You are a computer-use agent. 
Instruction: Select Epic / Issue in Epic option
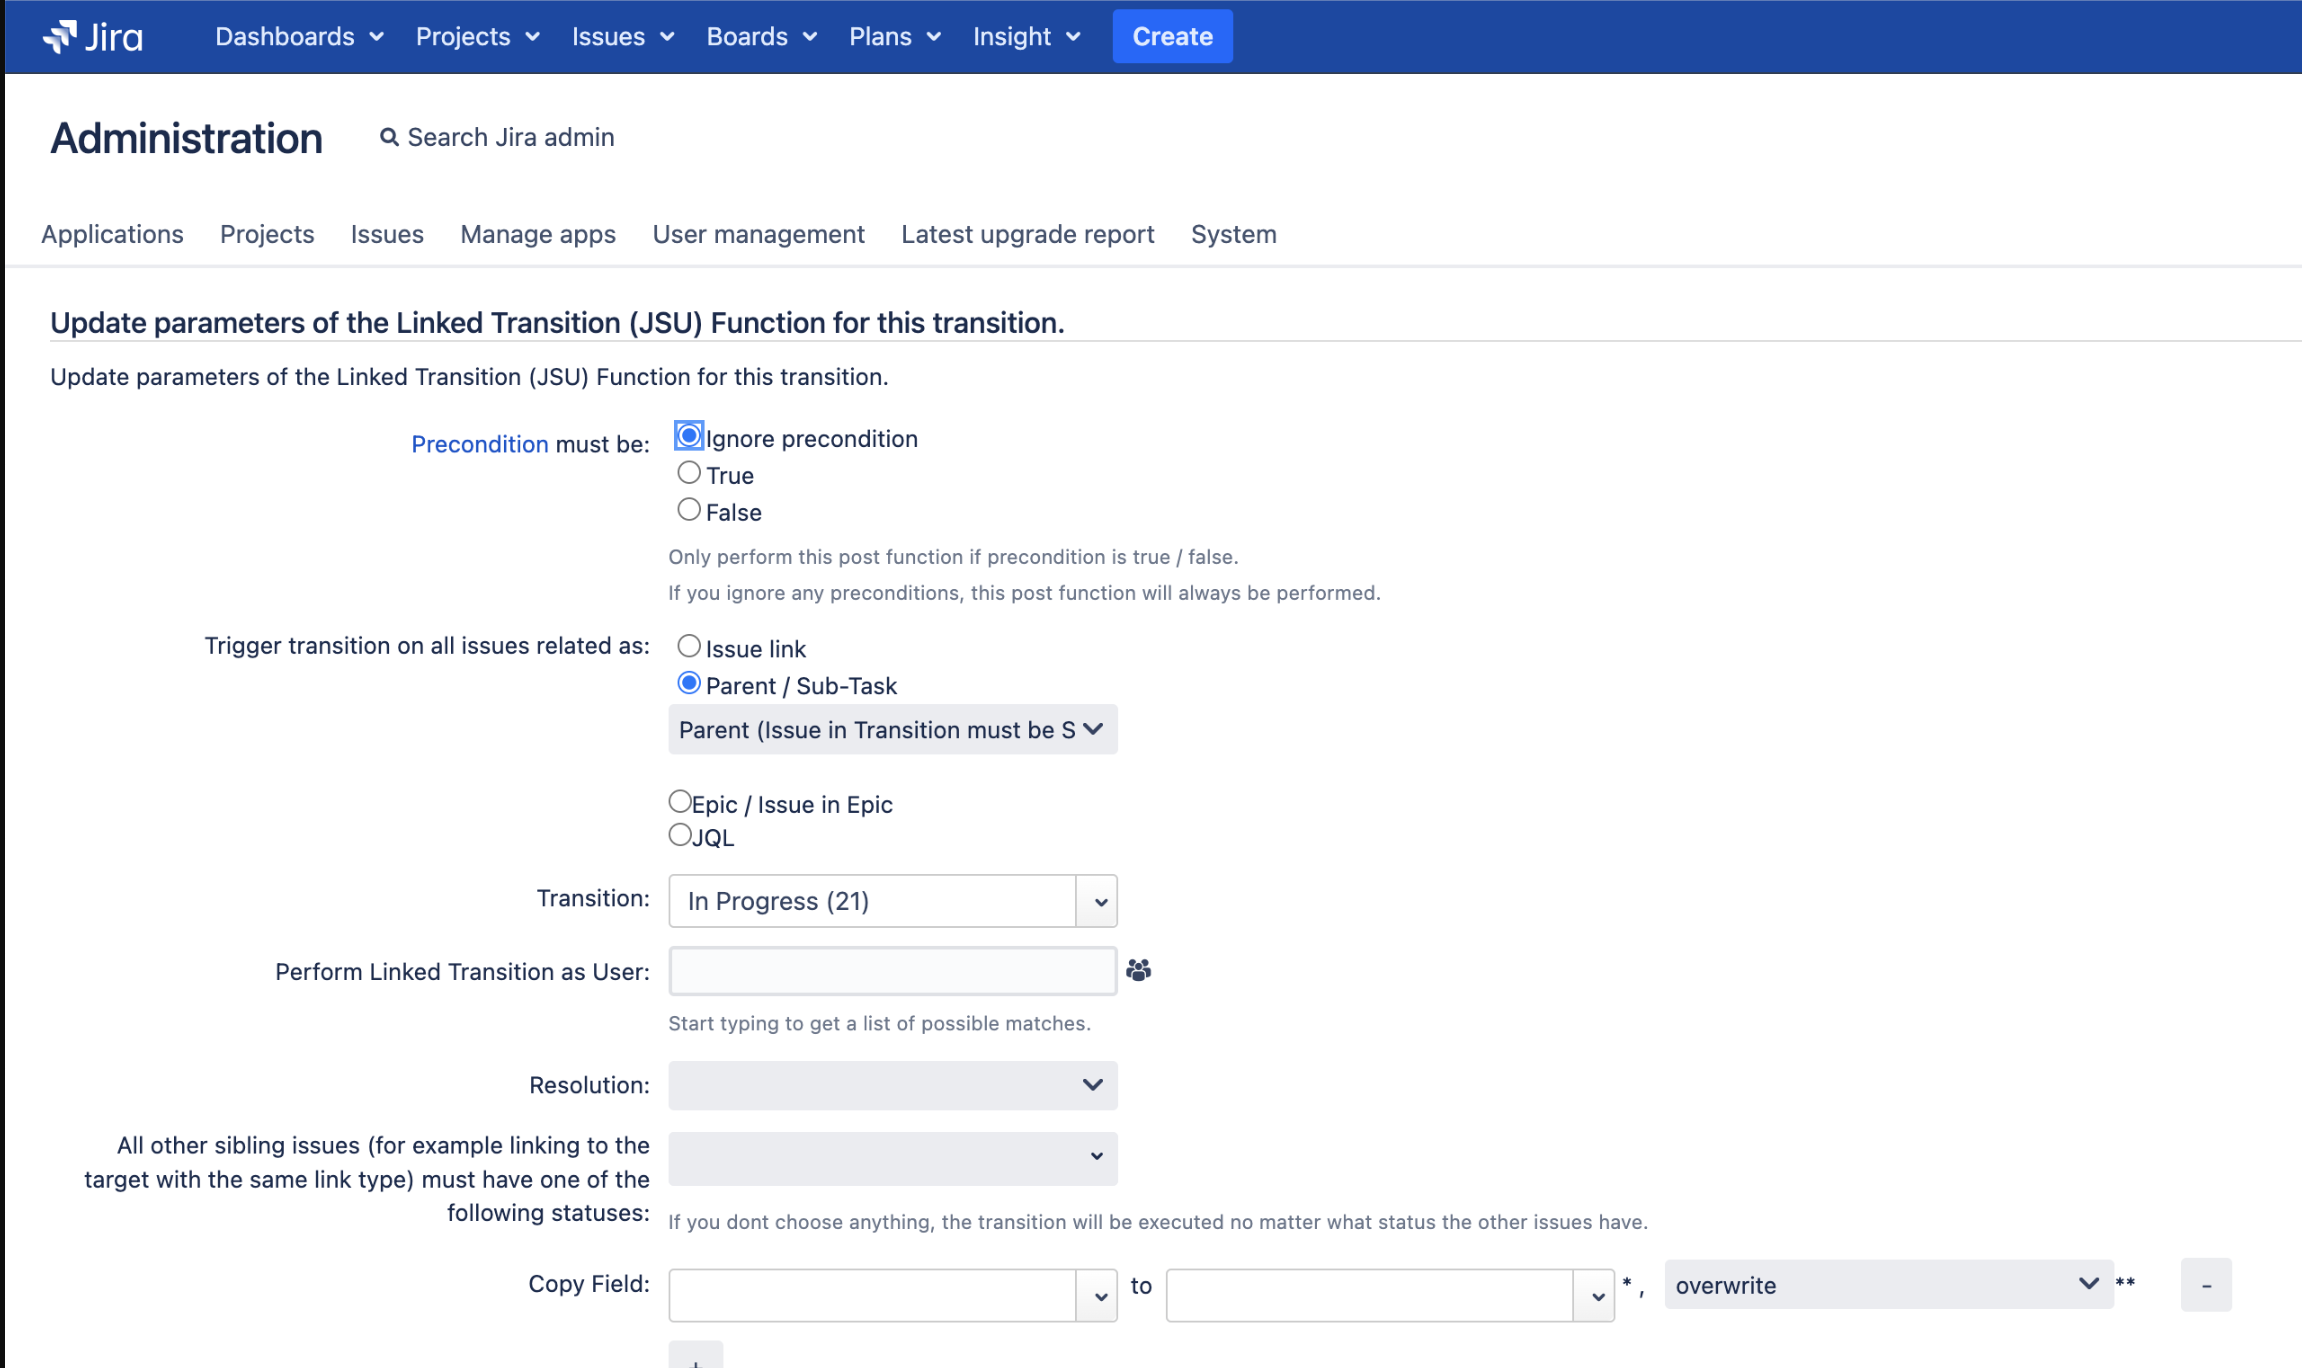pyautogui.click(x=680, y=802)
